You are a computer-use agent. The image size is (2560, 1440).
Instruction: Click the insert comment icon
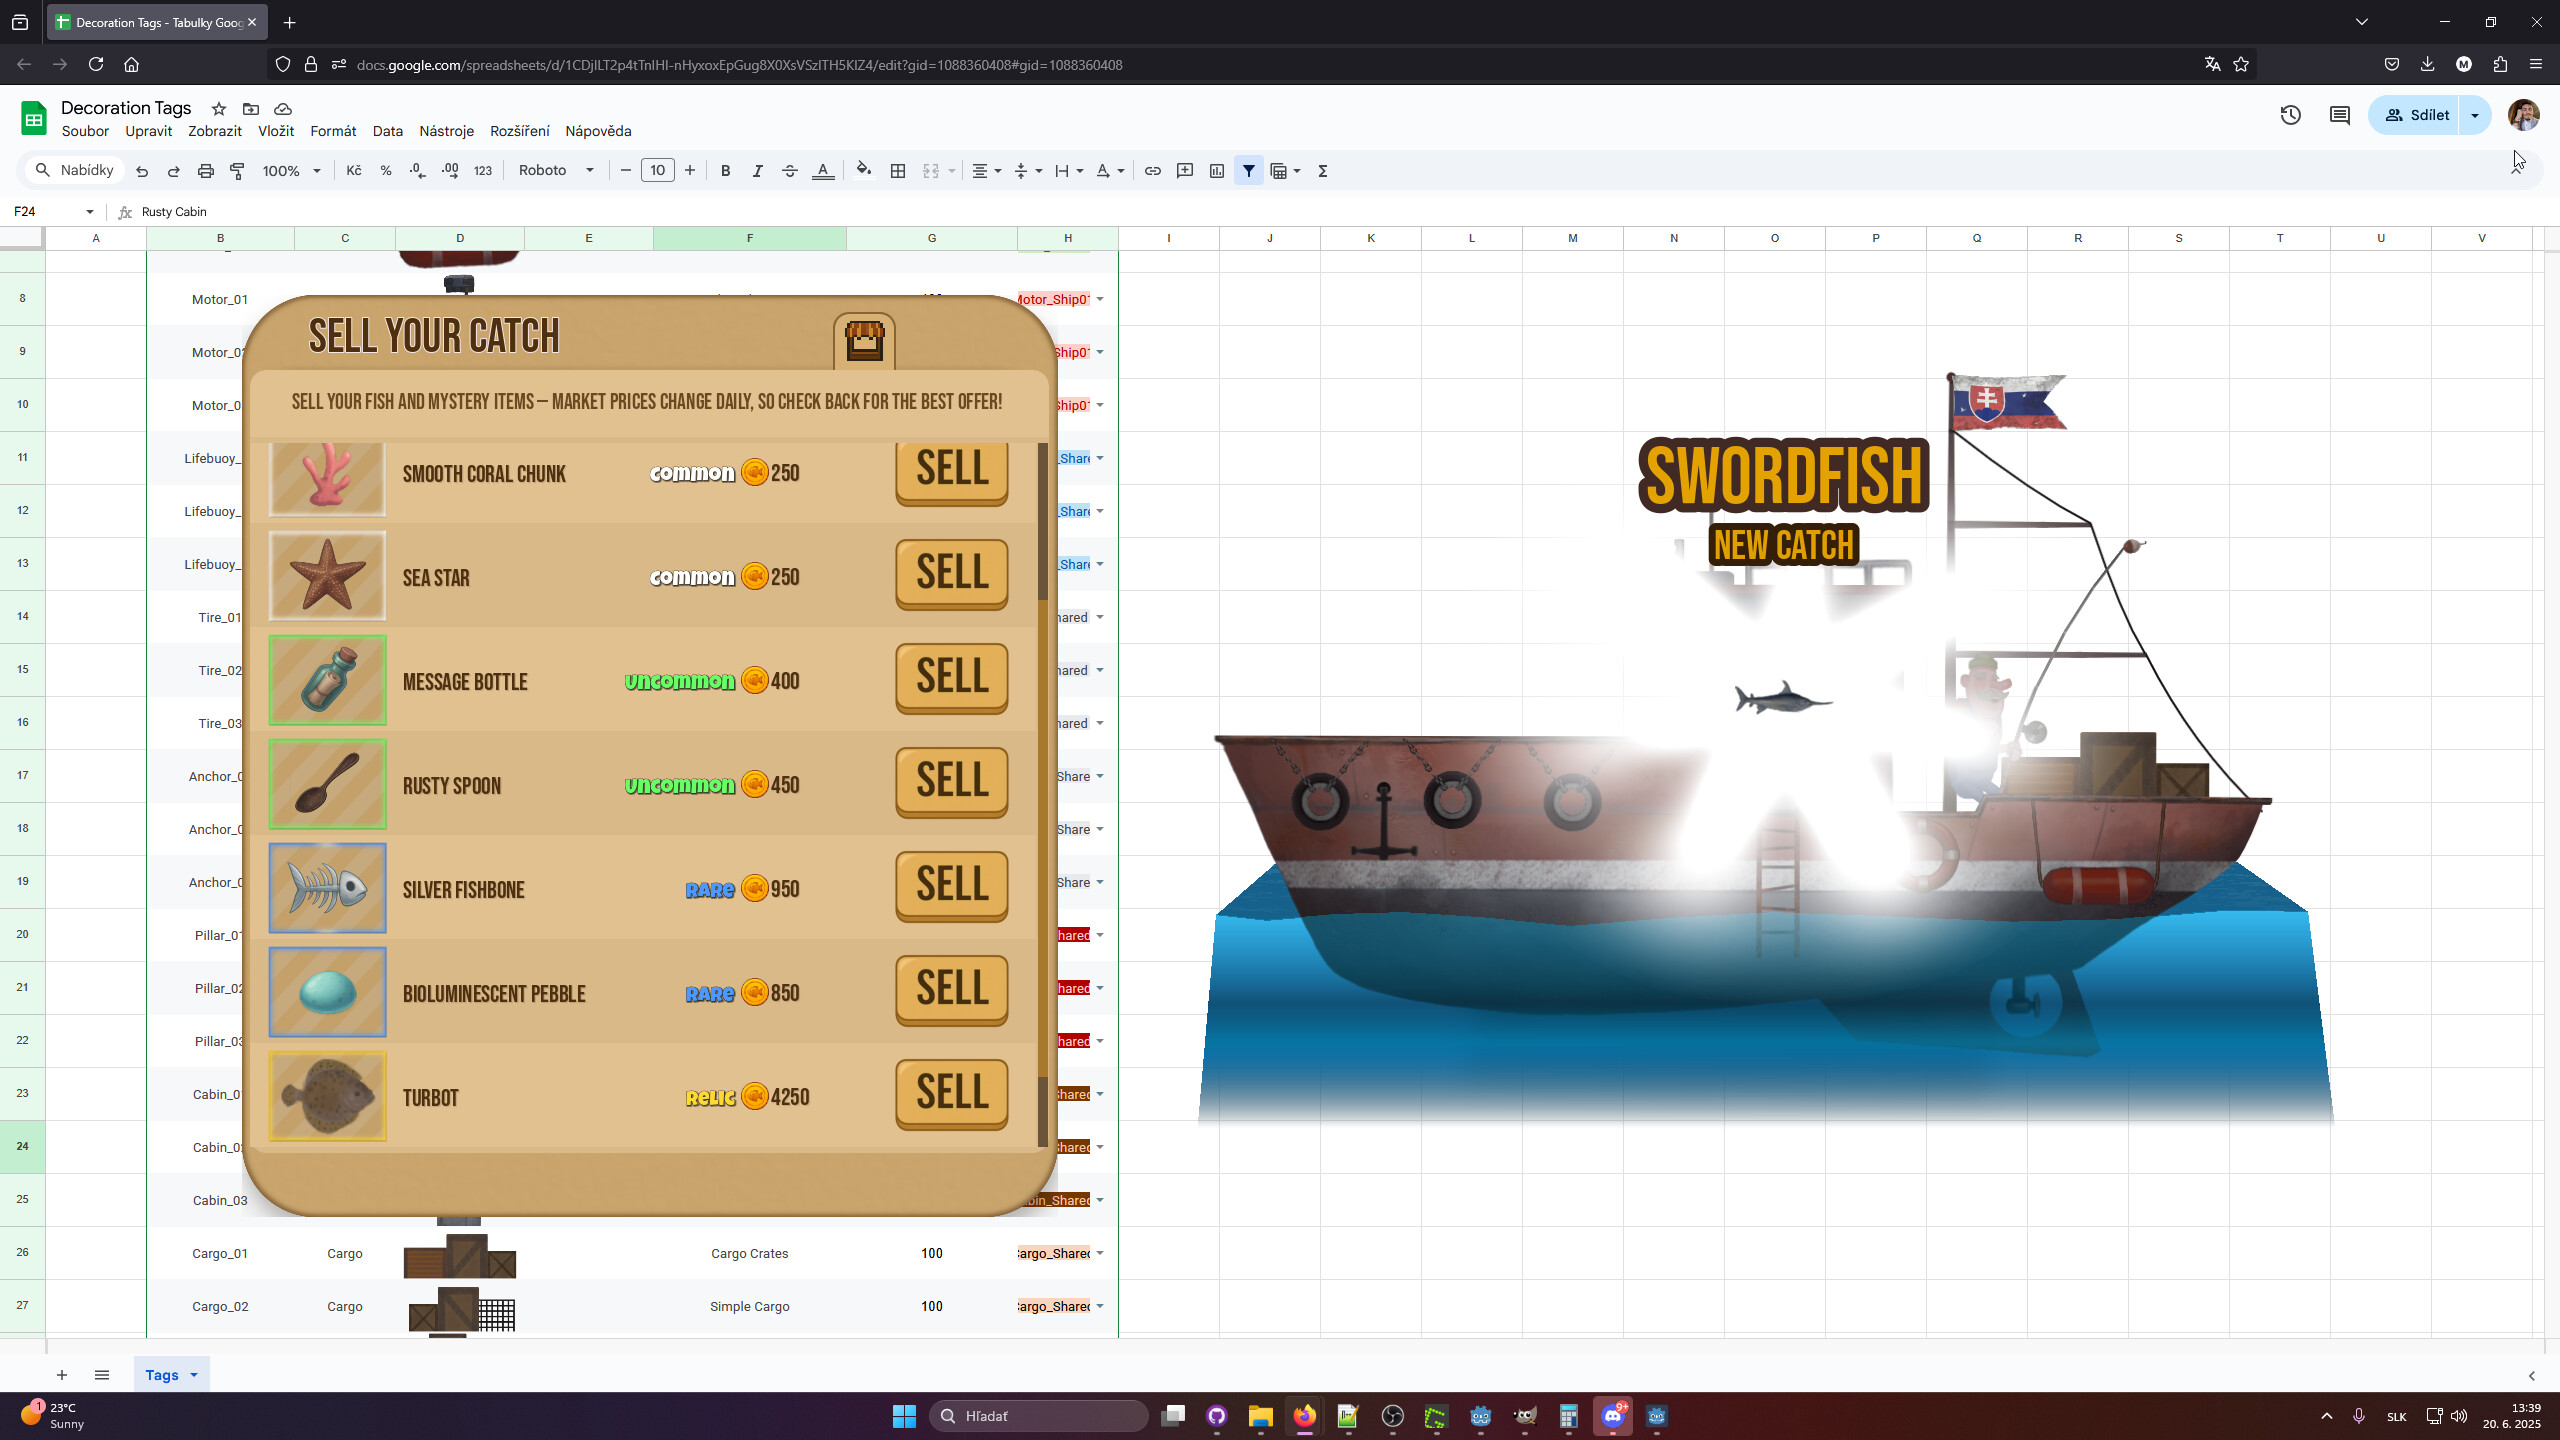(x=1184, y=170)
